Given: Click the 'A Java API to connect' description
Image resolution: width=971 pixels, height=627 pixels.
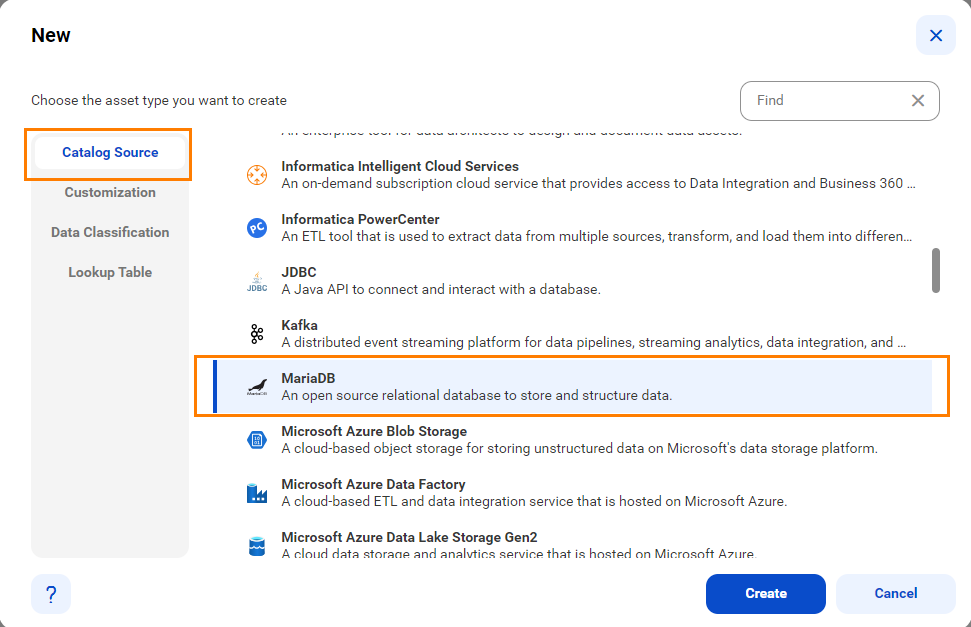Looking at the screenshot, I should 441,289.
